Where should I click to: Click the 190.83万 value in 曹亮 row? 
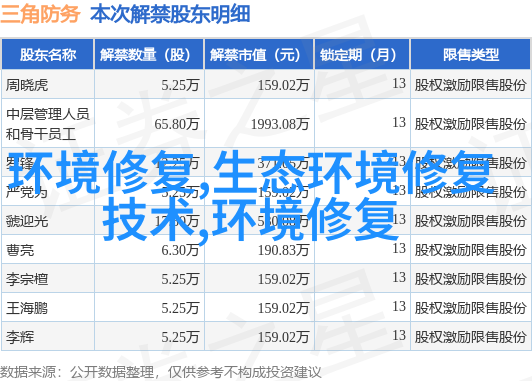pyautogui.click(x=283, y=250)
